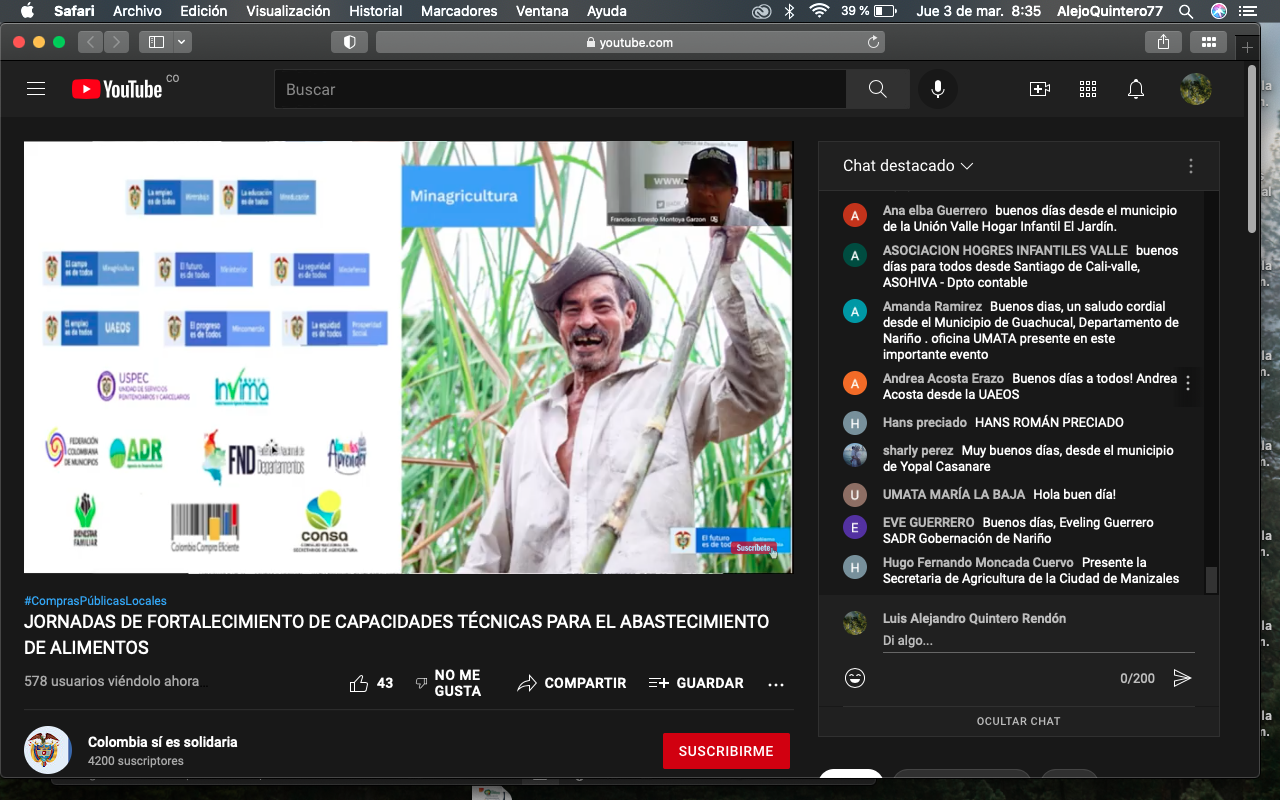This screenshot has height=800, width=1280.
Task: Open Safari sidebar dropdown chevron
Action: (x=182, y=42)
